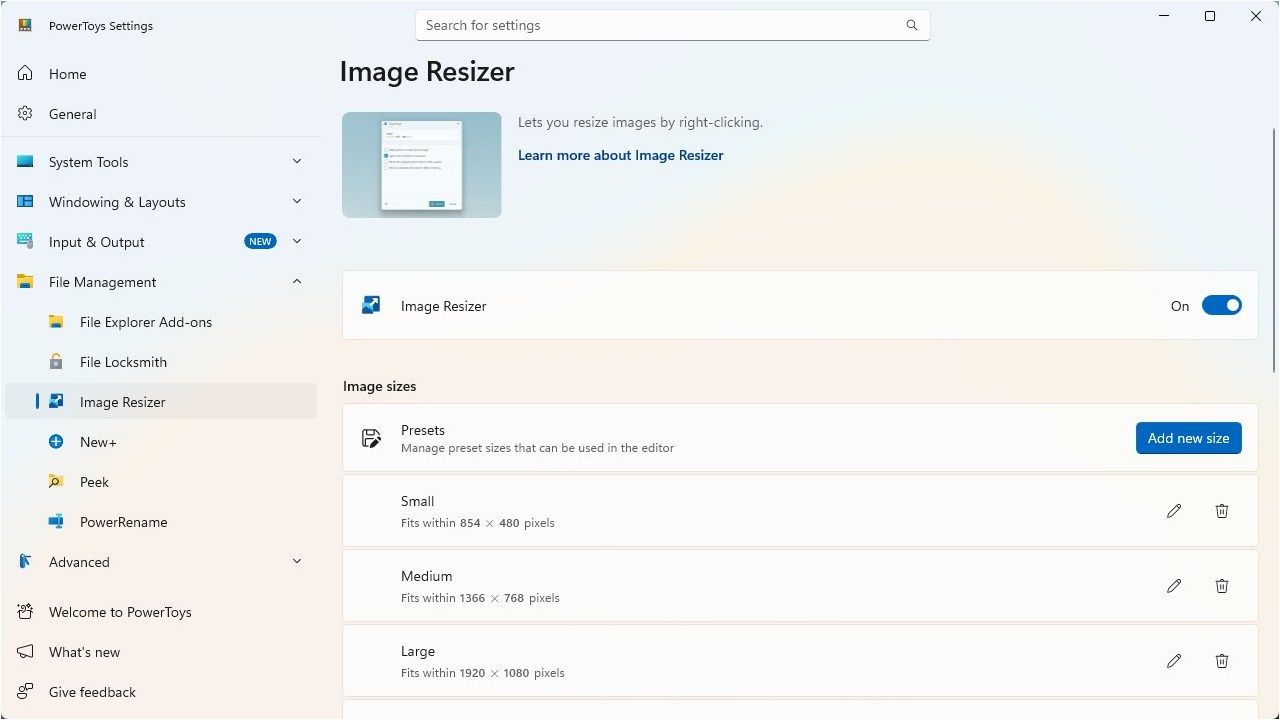Delete the Small preset with trash icon
This screenshot has height=720, width=1280.
coord(1222,511)
